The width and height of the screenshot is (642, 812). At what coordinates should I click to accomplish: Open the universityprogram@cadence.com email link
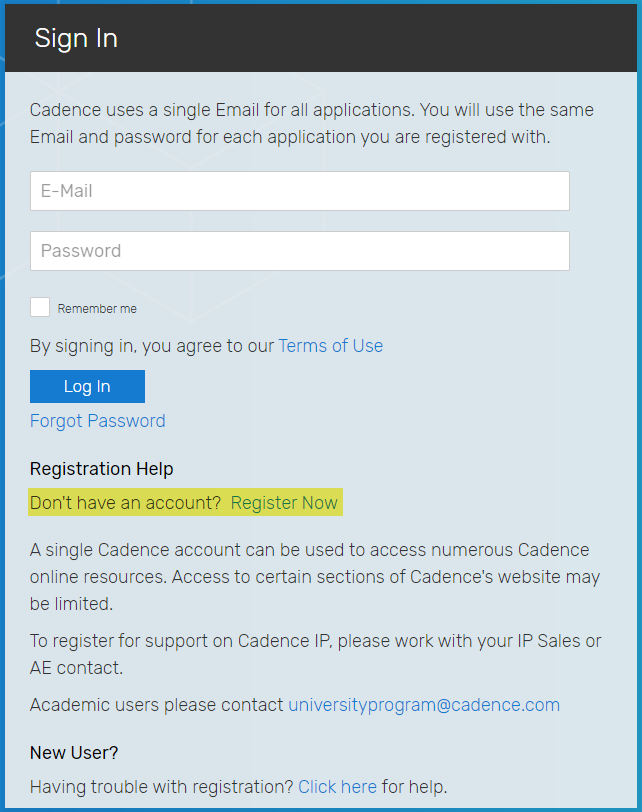[x=424, y=705]
